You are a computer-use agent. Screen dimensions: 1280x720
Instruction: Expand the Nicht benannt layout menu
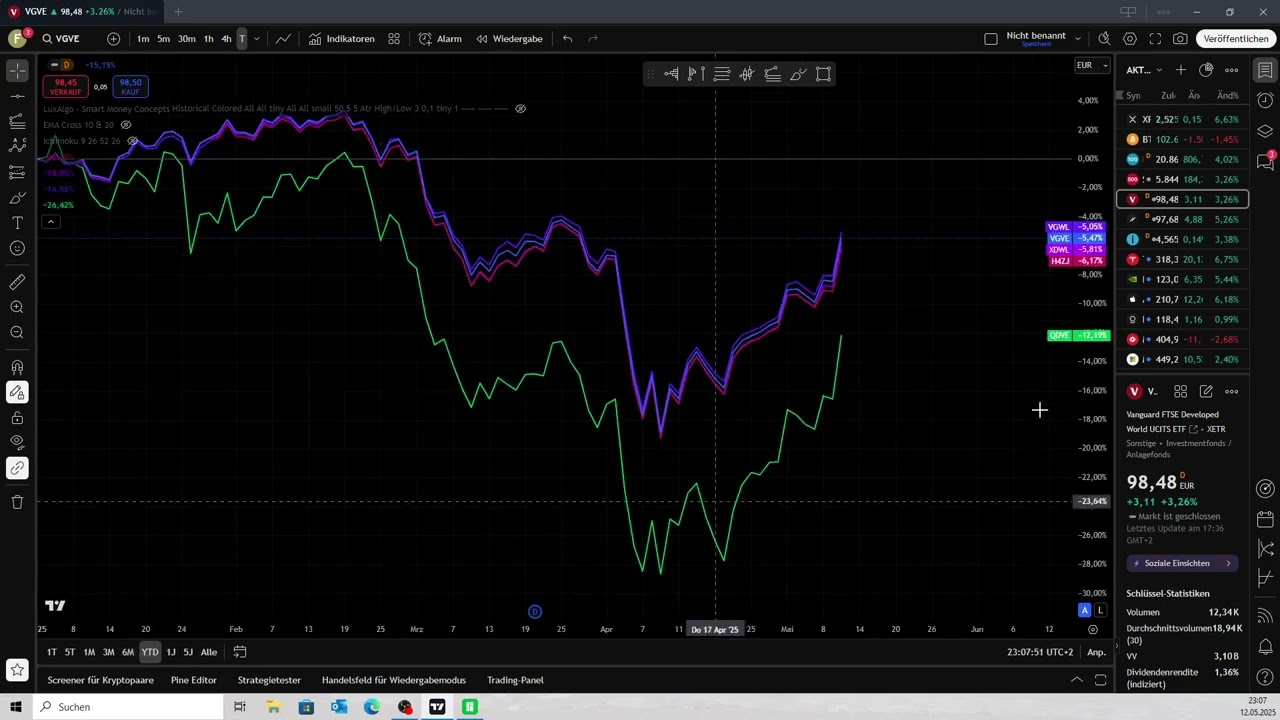(x=1078, y=39)
